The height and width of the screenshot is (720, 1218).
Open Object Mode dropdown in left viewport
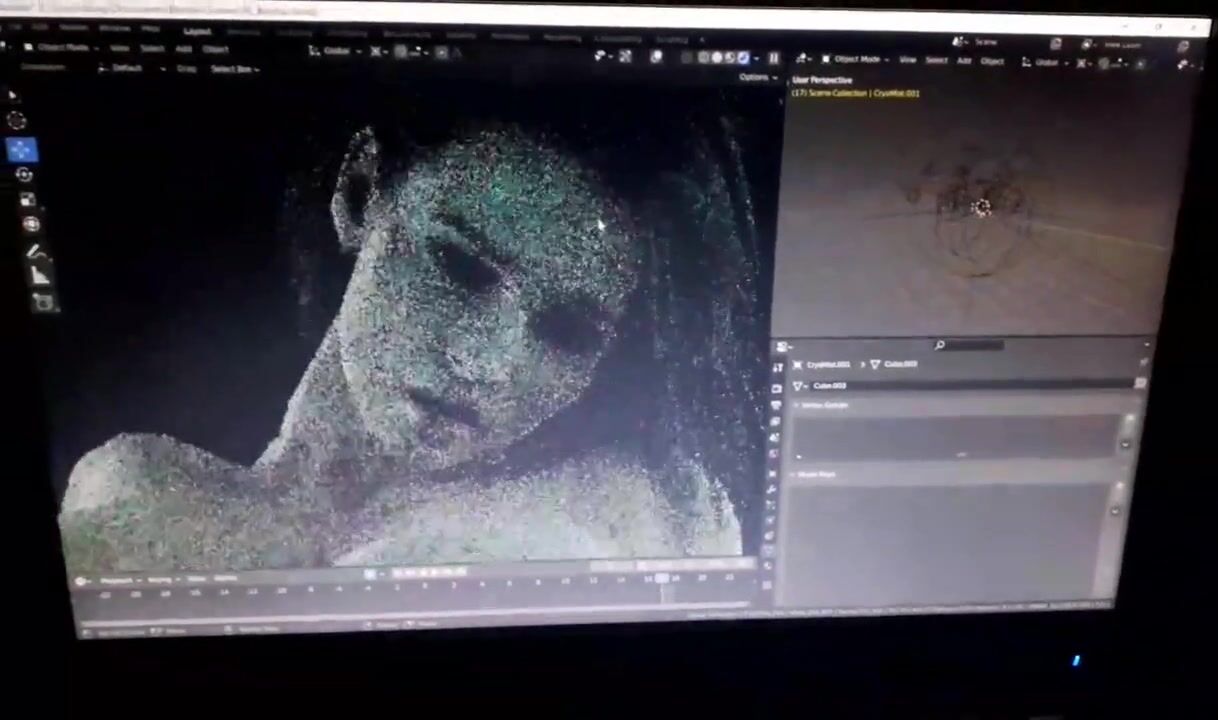coord(62,47)
